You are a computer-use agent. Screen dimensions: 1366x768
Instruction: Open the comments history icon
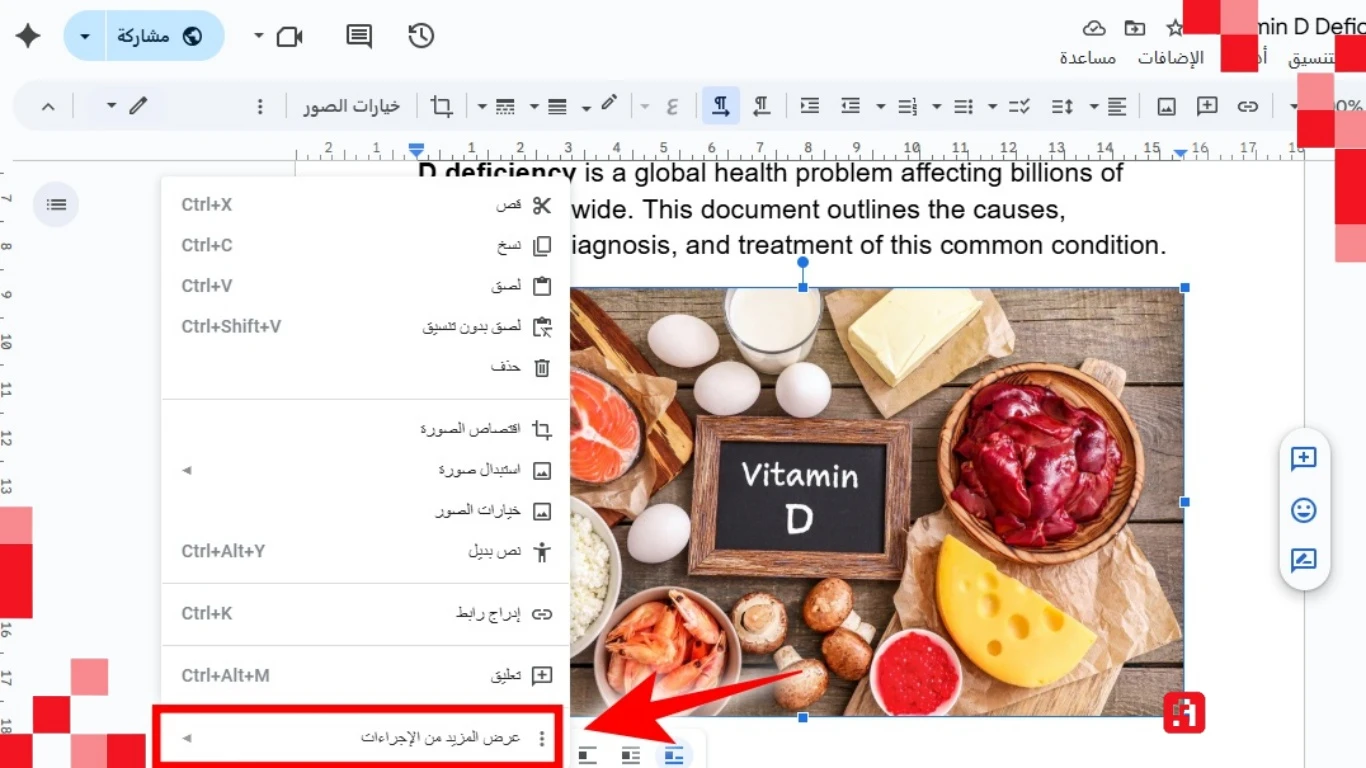pos(358,36)
